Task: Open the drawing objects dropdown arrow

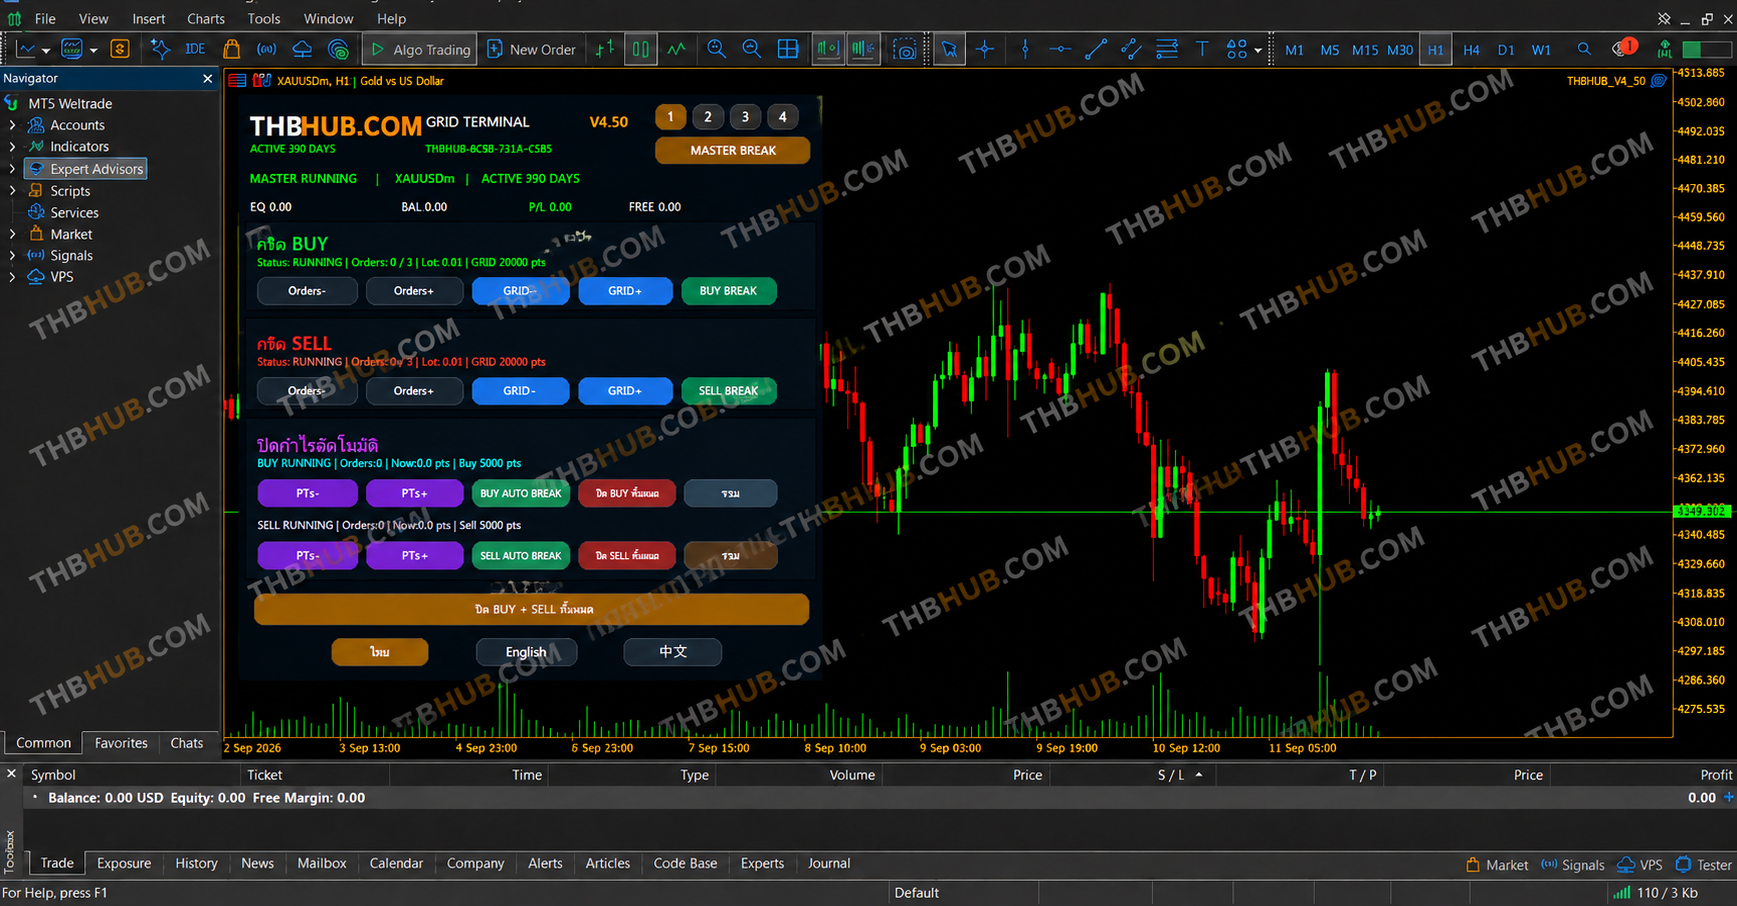Action: coord(1258,50)
